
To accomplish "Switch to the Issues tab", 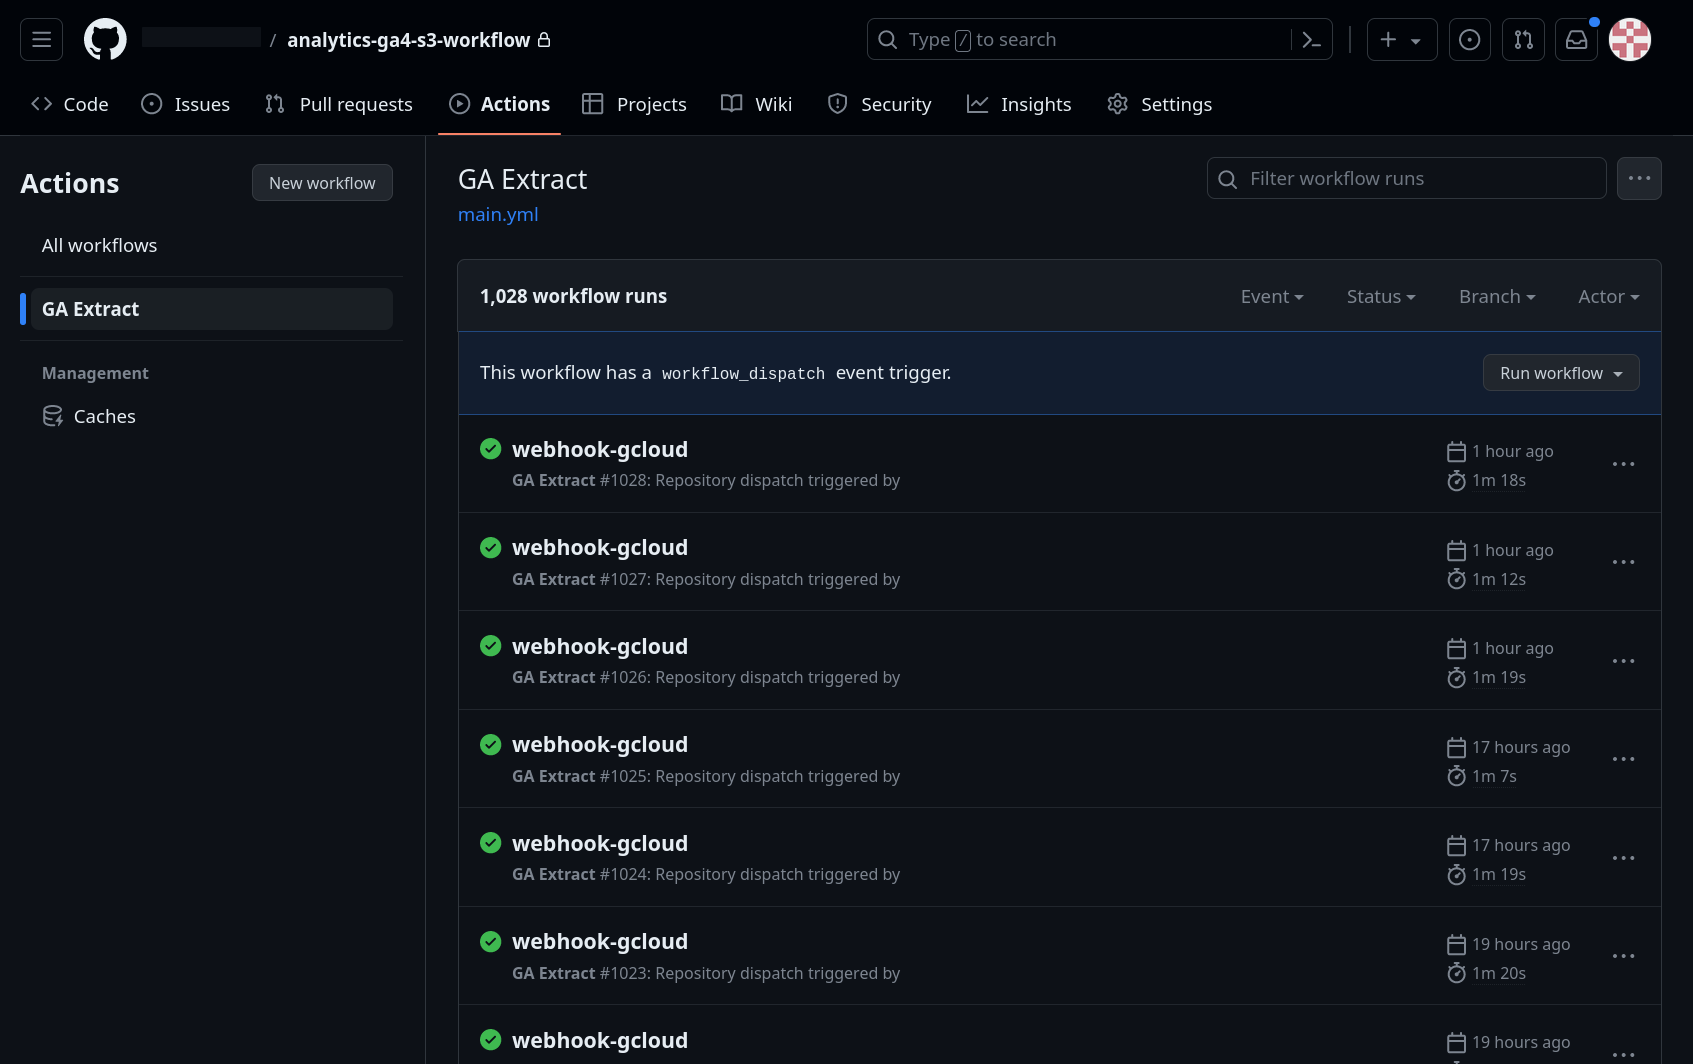I will coord(186,104).
